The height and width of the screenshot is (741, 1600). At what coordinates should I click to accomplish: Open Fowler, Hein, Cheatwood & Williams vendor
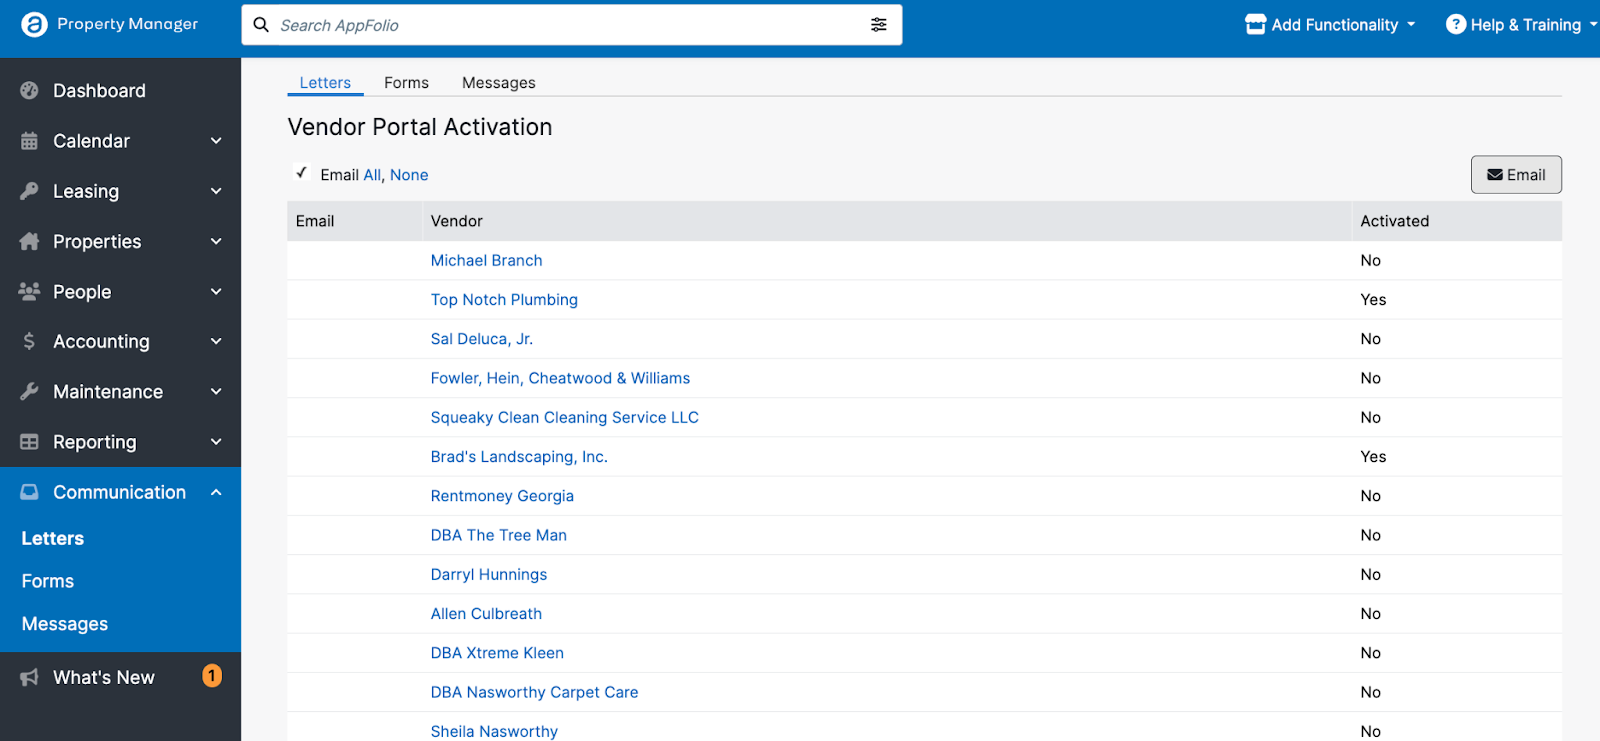coord(560,378)
